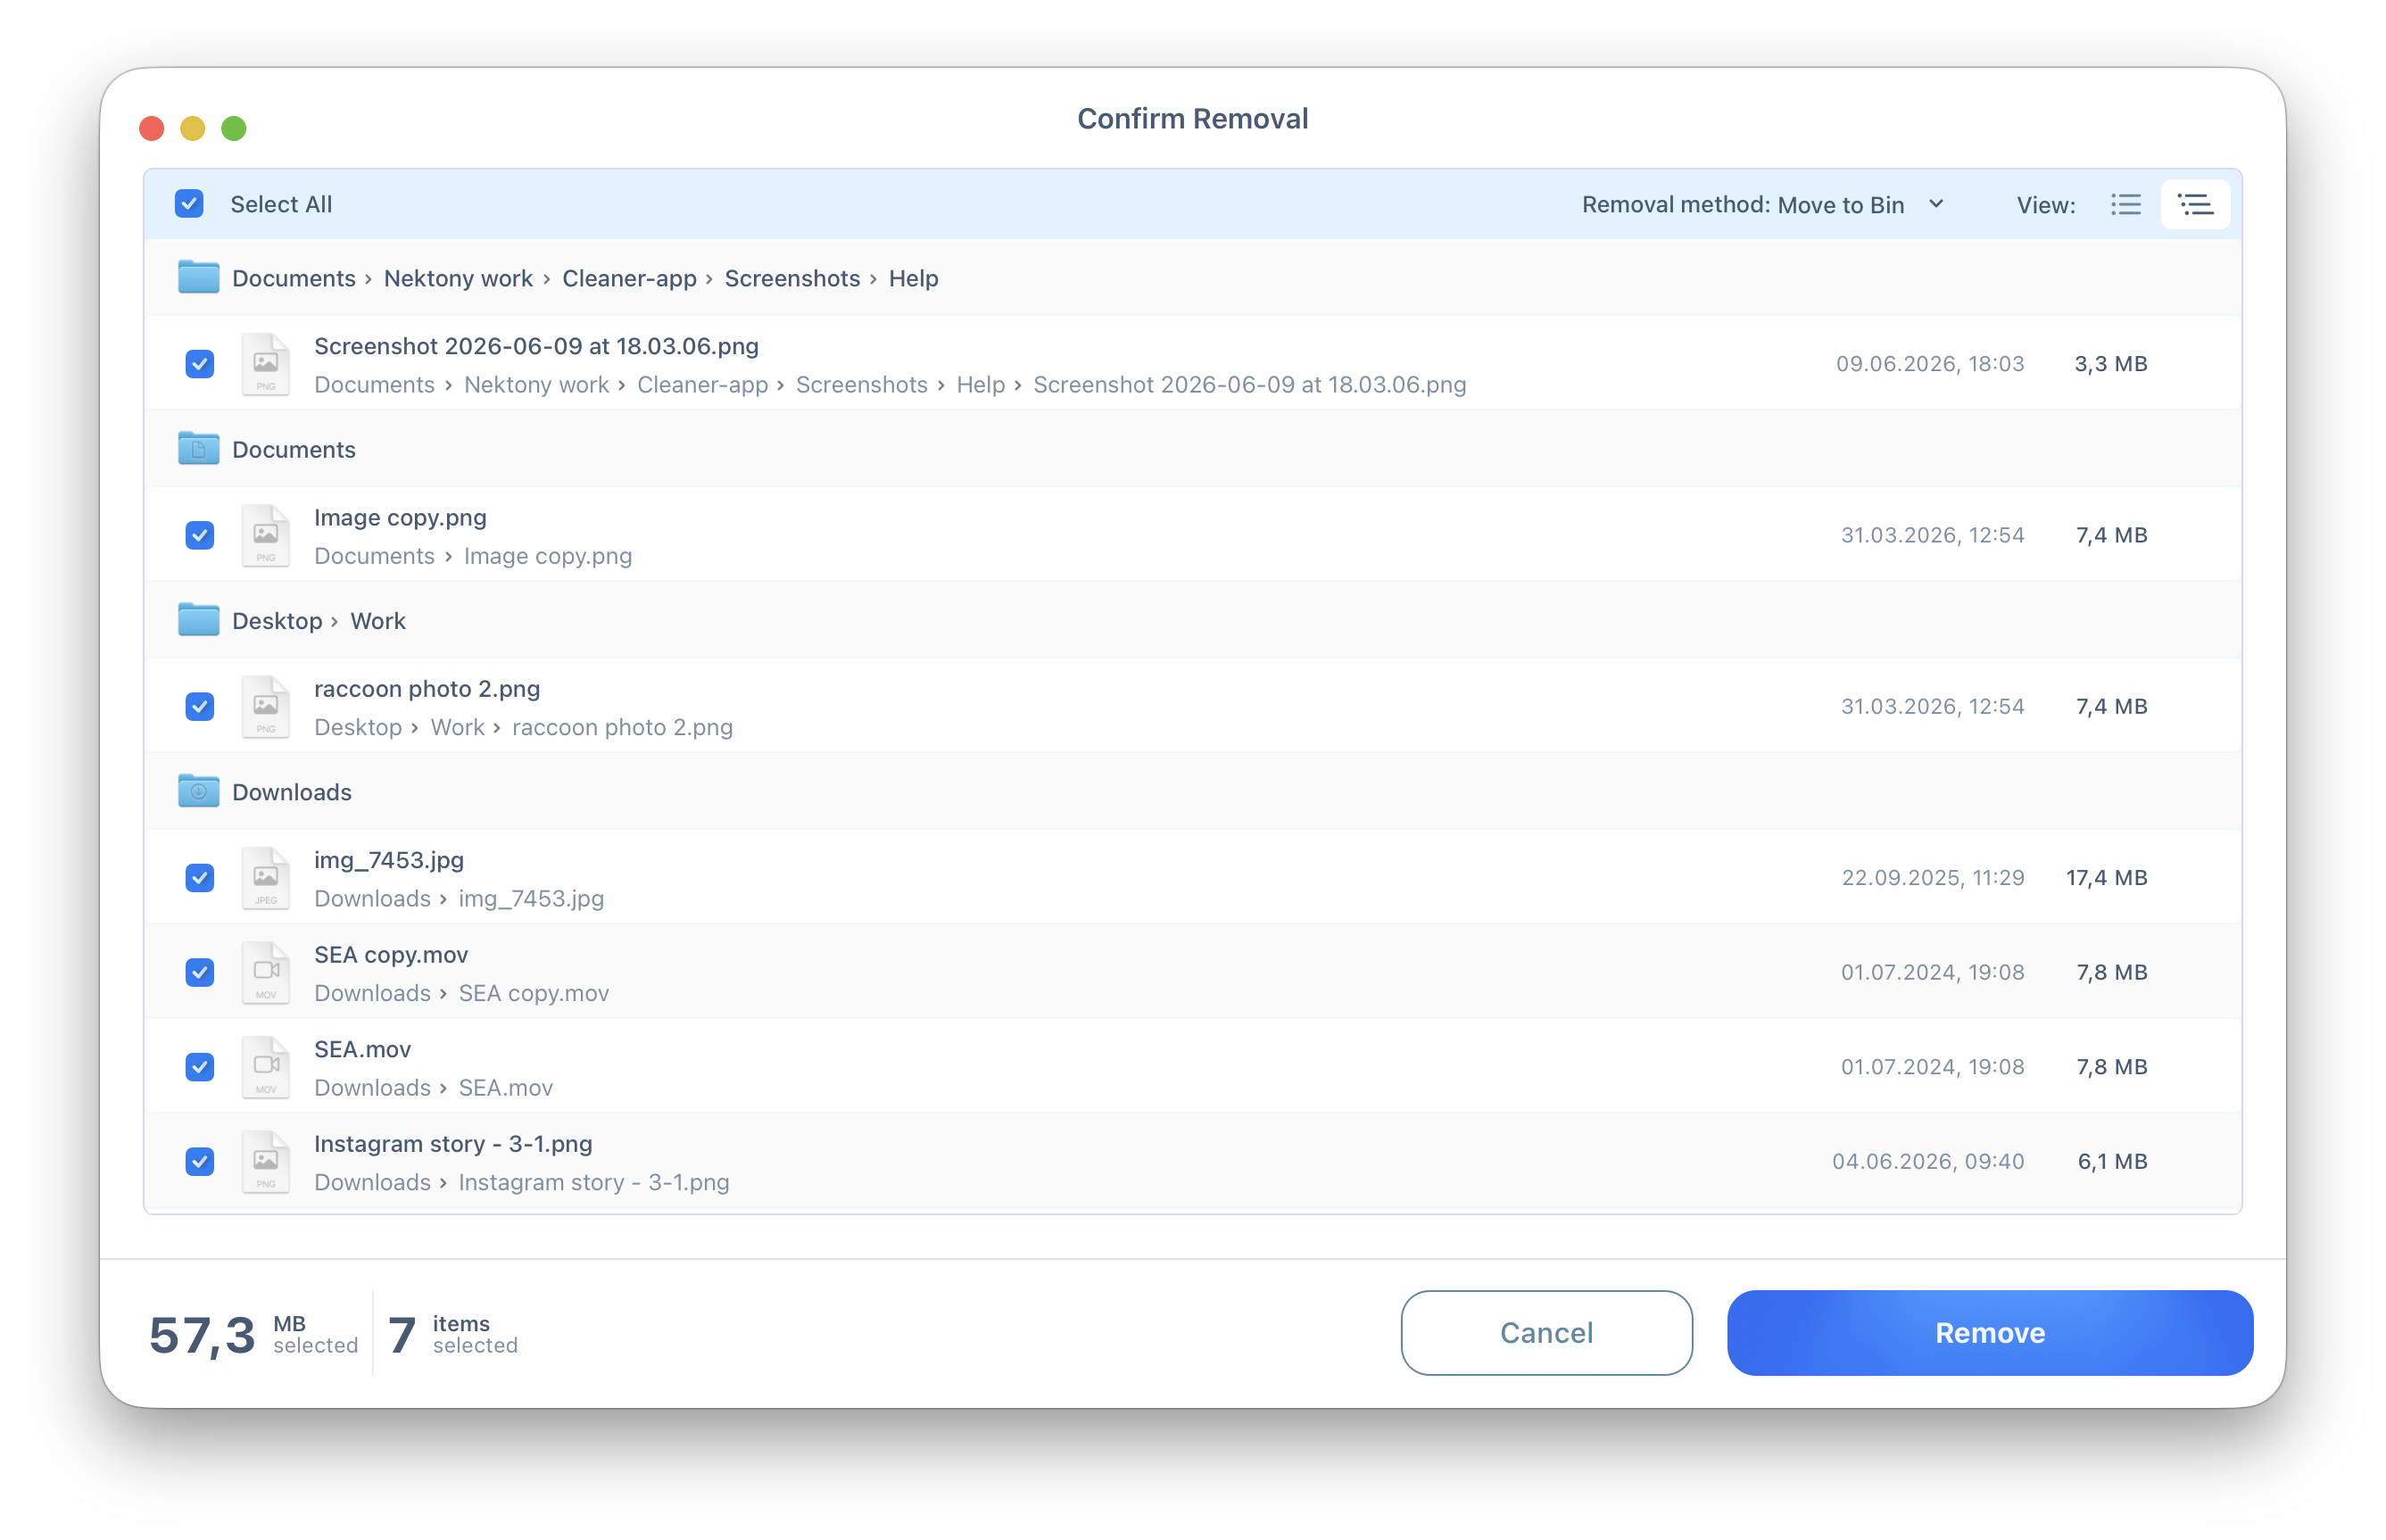The height and width of the screenshot is (1540, 2386).
Task: Uncheck the Screenshot 2026-06-09 file checkbox
Action: [x=199, y=363]
